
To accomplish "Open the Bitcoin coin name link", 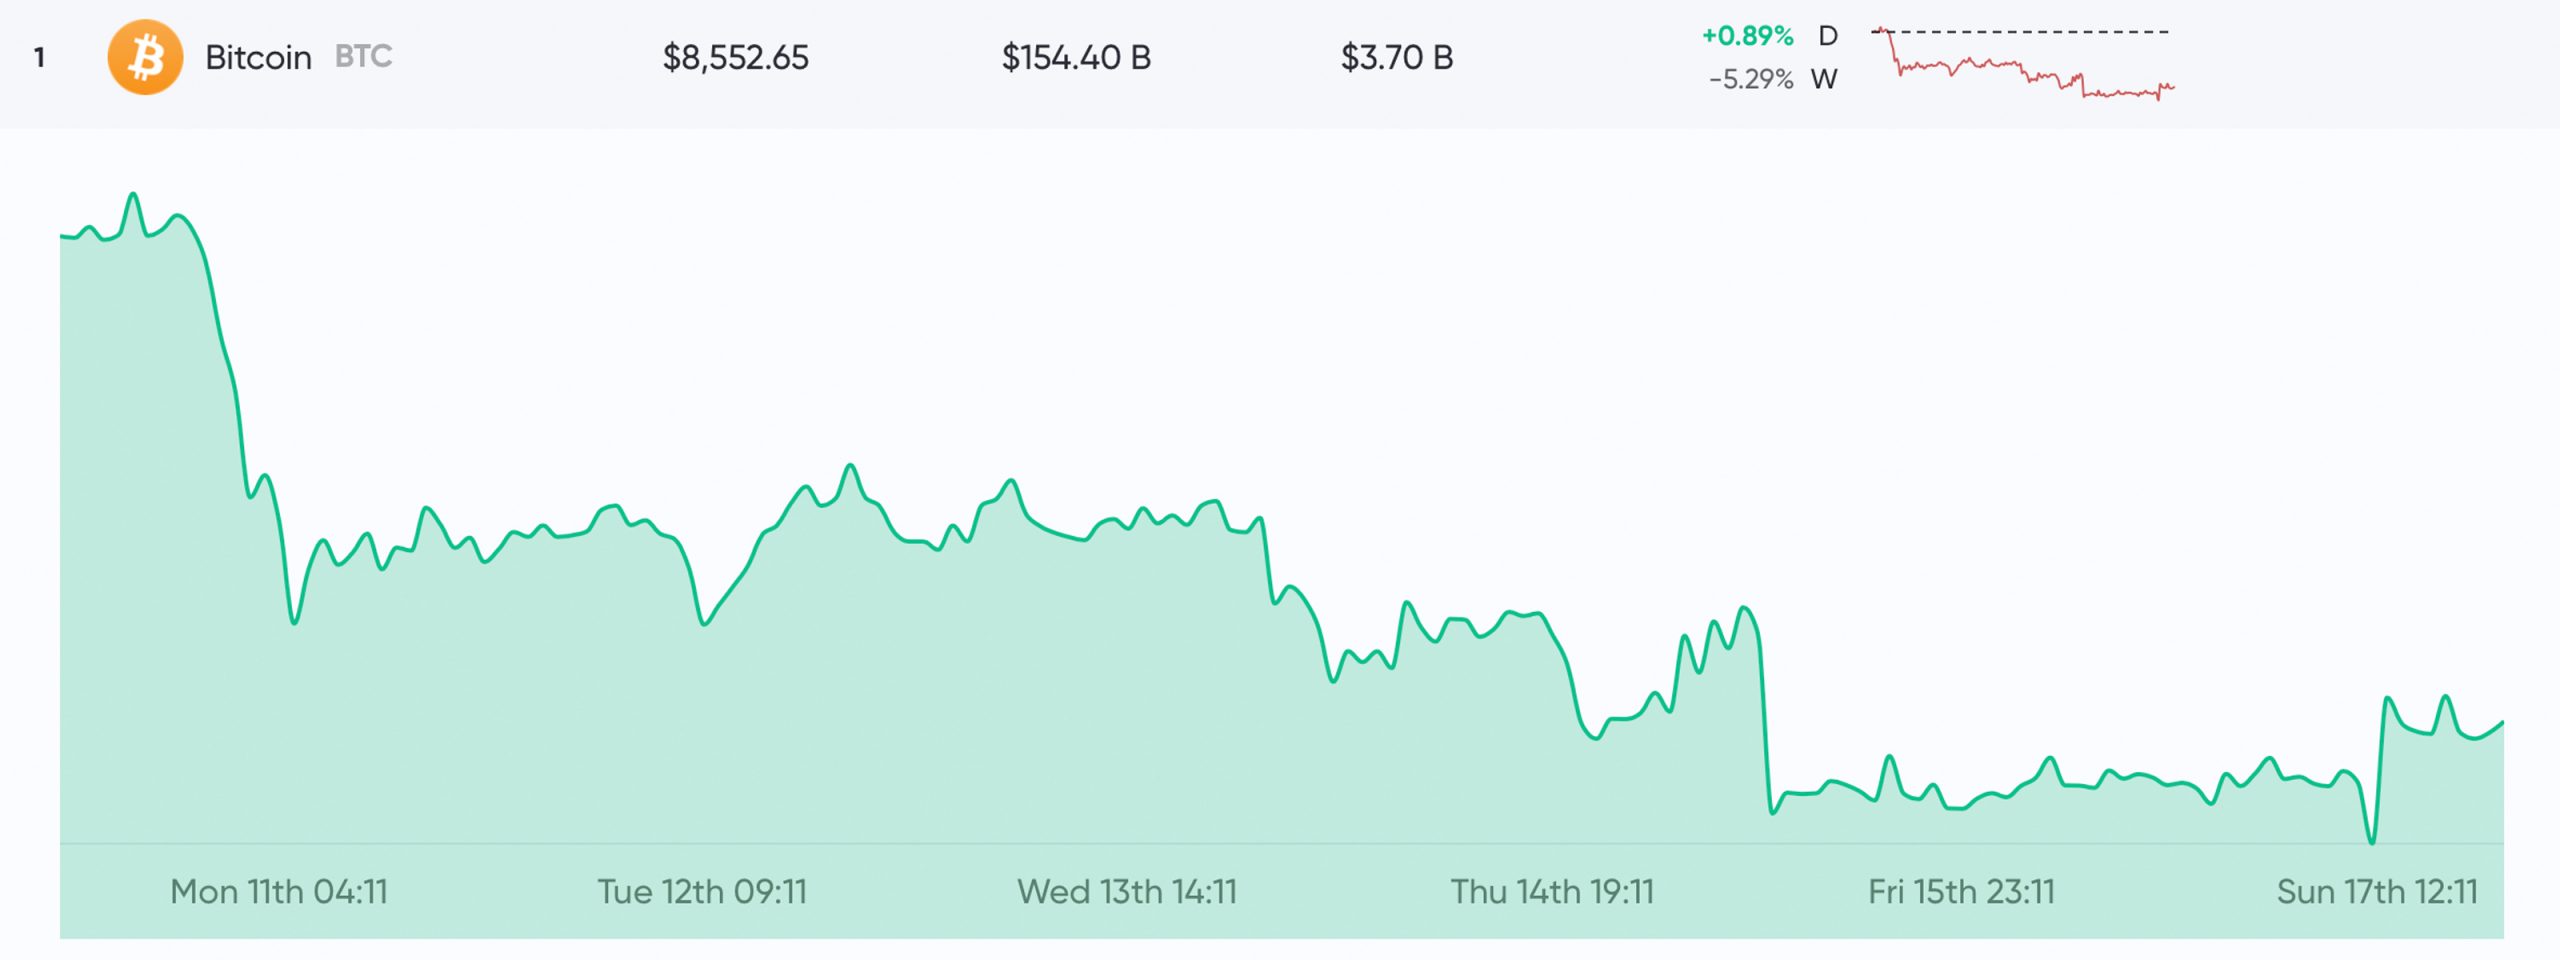I will [257, 57].
